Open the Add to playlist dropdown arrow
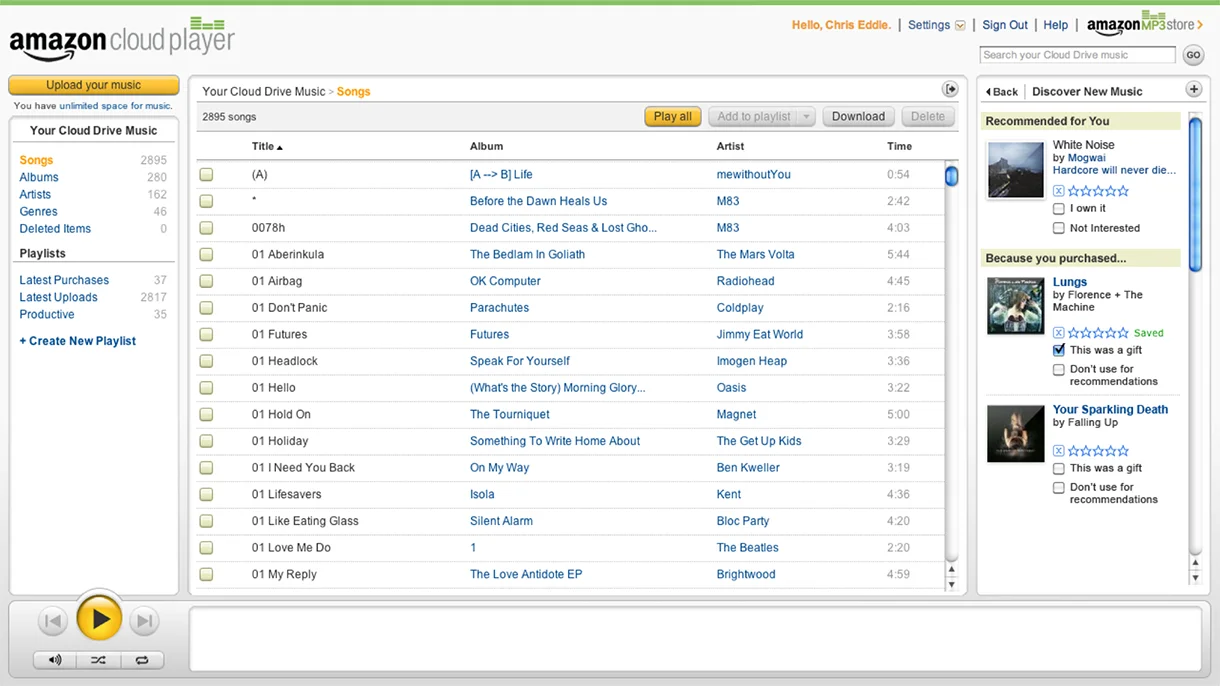This screenshot has height=686, width=1220. click(x=806, y=117)
